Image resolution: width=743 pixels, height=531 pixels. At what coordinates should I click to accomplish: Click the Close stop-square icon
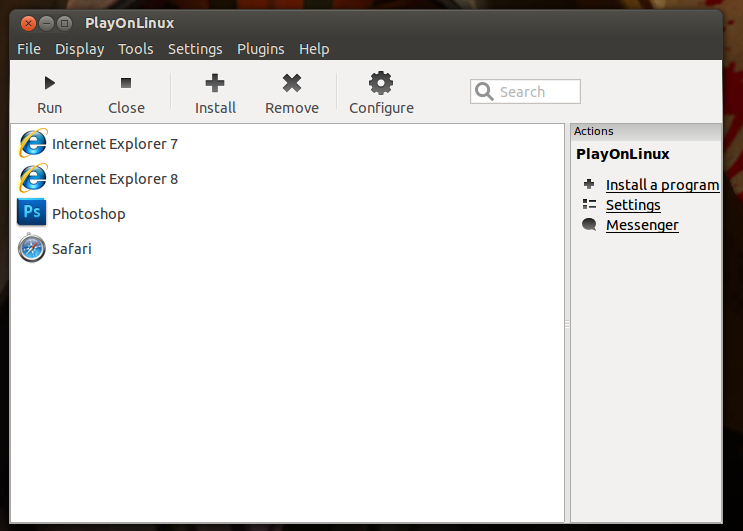pos(126,83)
